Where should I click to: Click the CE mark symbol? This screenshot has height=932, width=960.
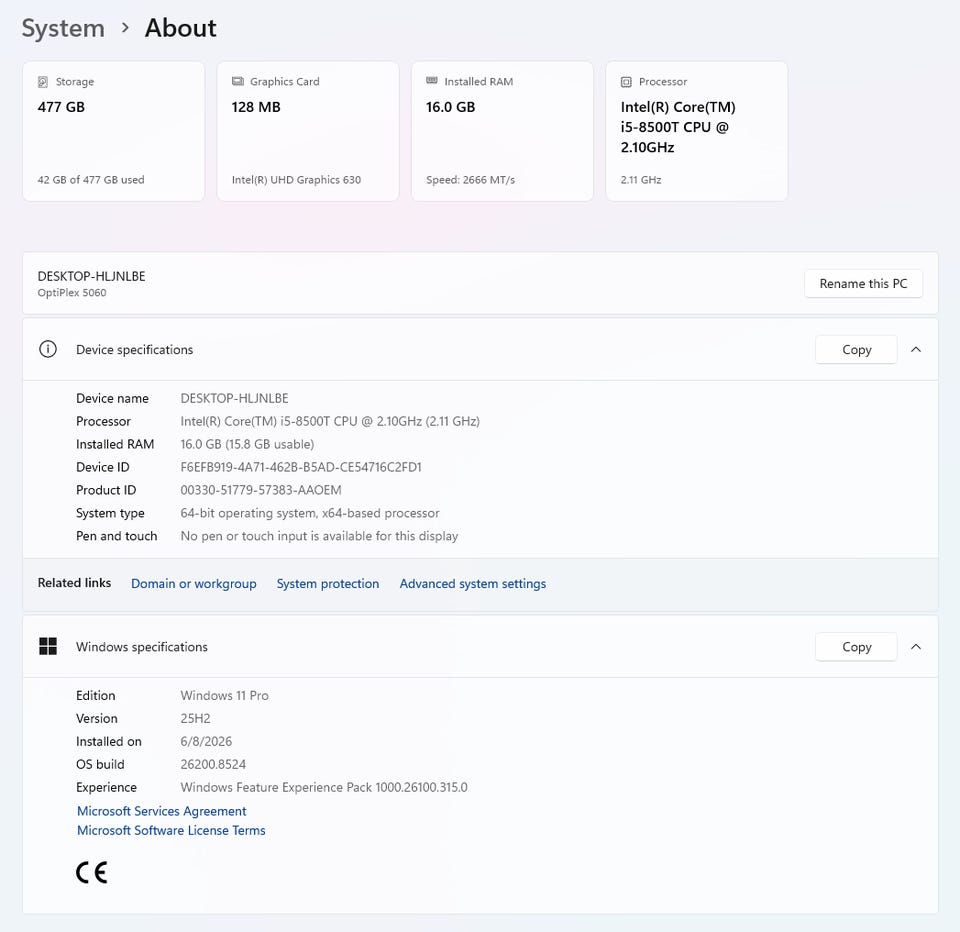click(92, 873)
